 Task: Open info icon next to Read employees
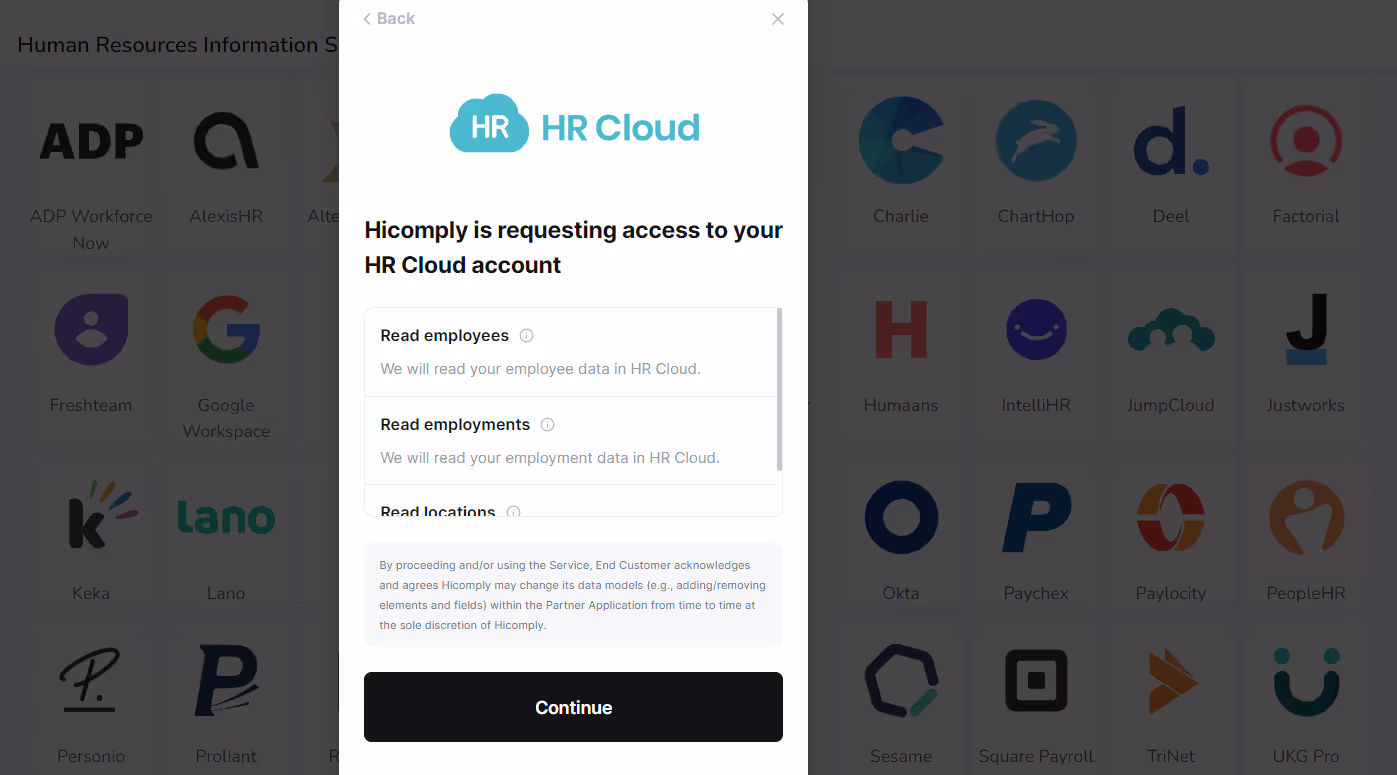[x=527, y=336]
